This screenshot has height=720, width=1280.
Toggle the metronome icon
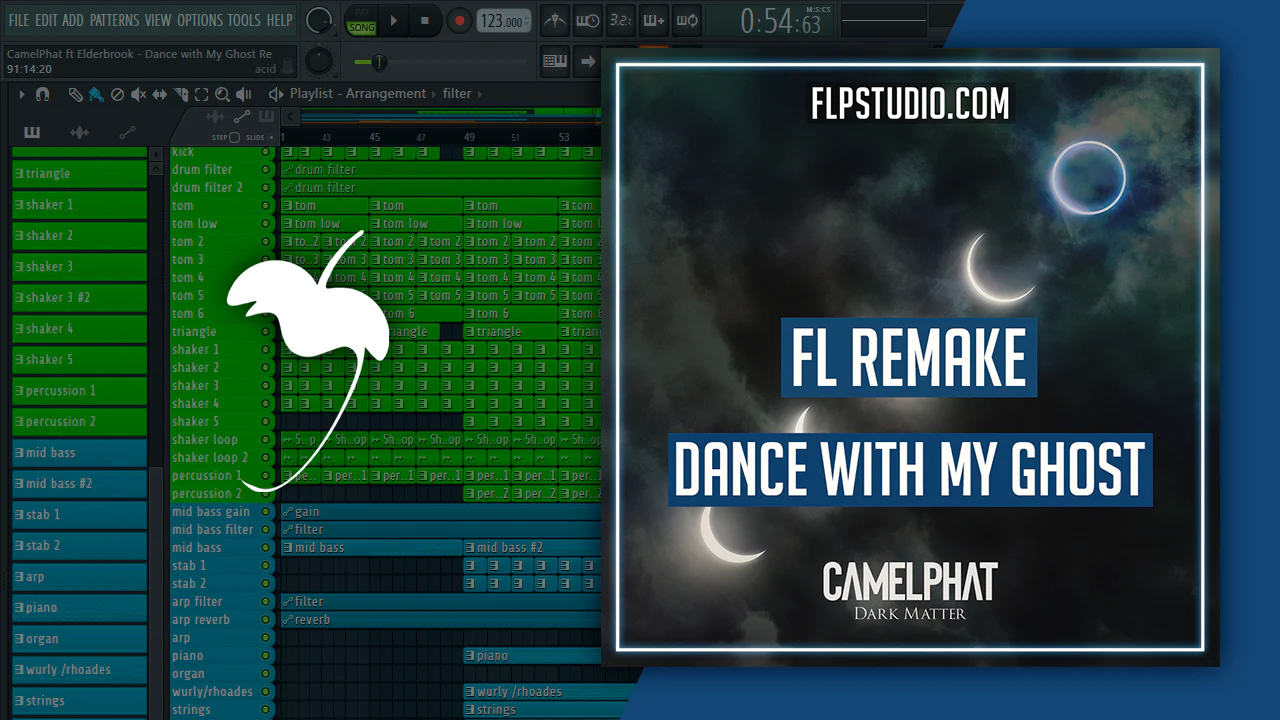(x=555, y=20)
